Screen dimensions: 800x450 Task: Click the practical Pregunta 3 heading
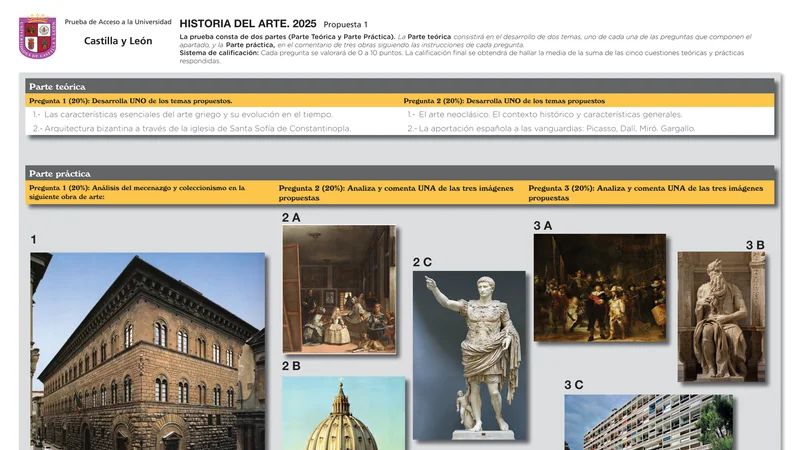coord(645,192)
